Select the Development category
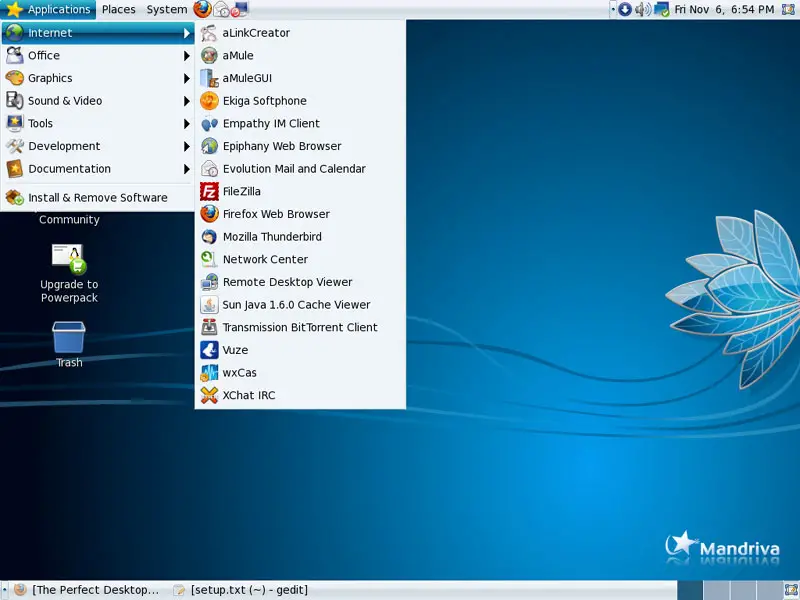800x600 pixels. pyautogui.click(x=98, y=146)
